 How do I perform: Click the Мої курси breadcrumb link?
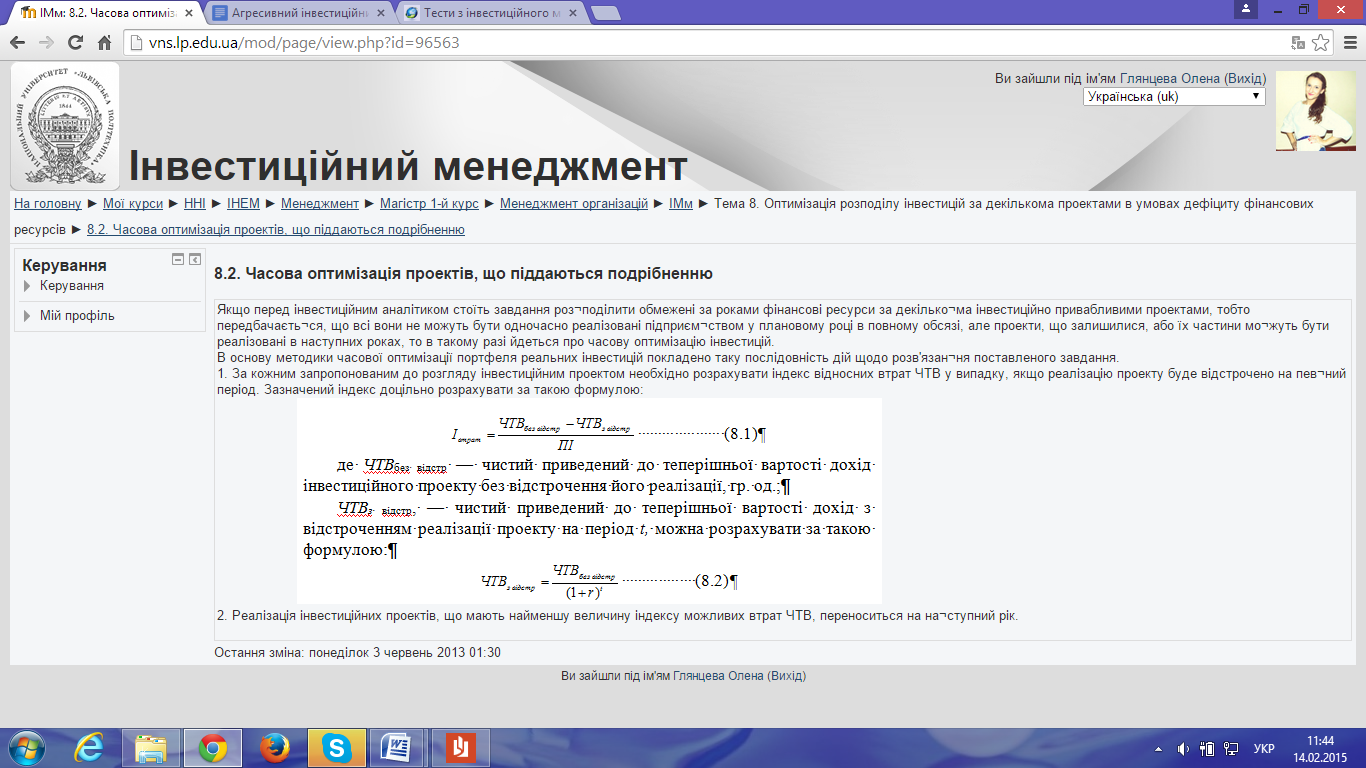click(x=132, y=204)
